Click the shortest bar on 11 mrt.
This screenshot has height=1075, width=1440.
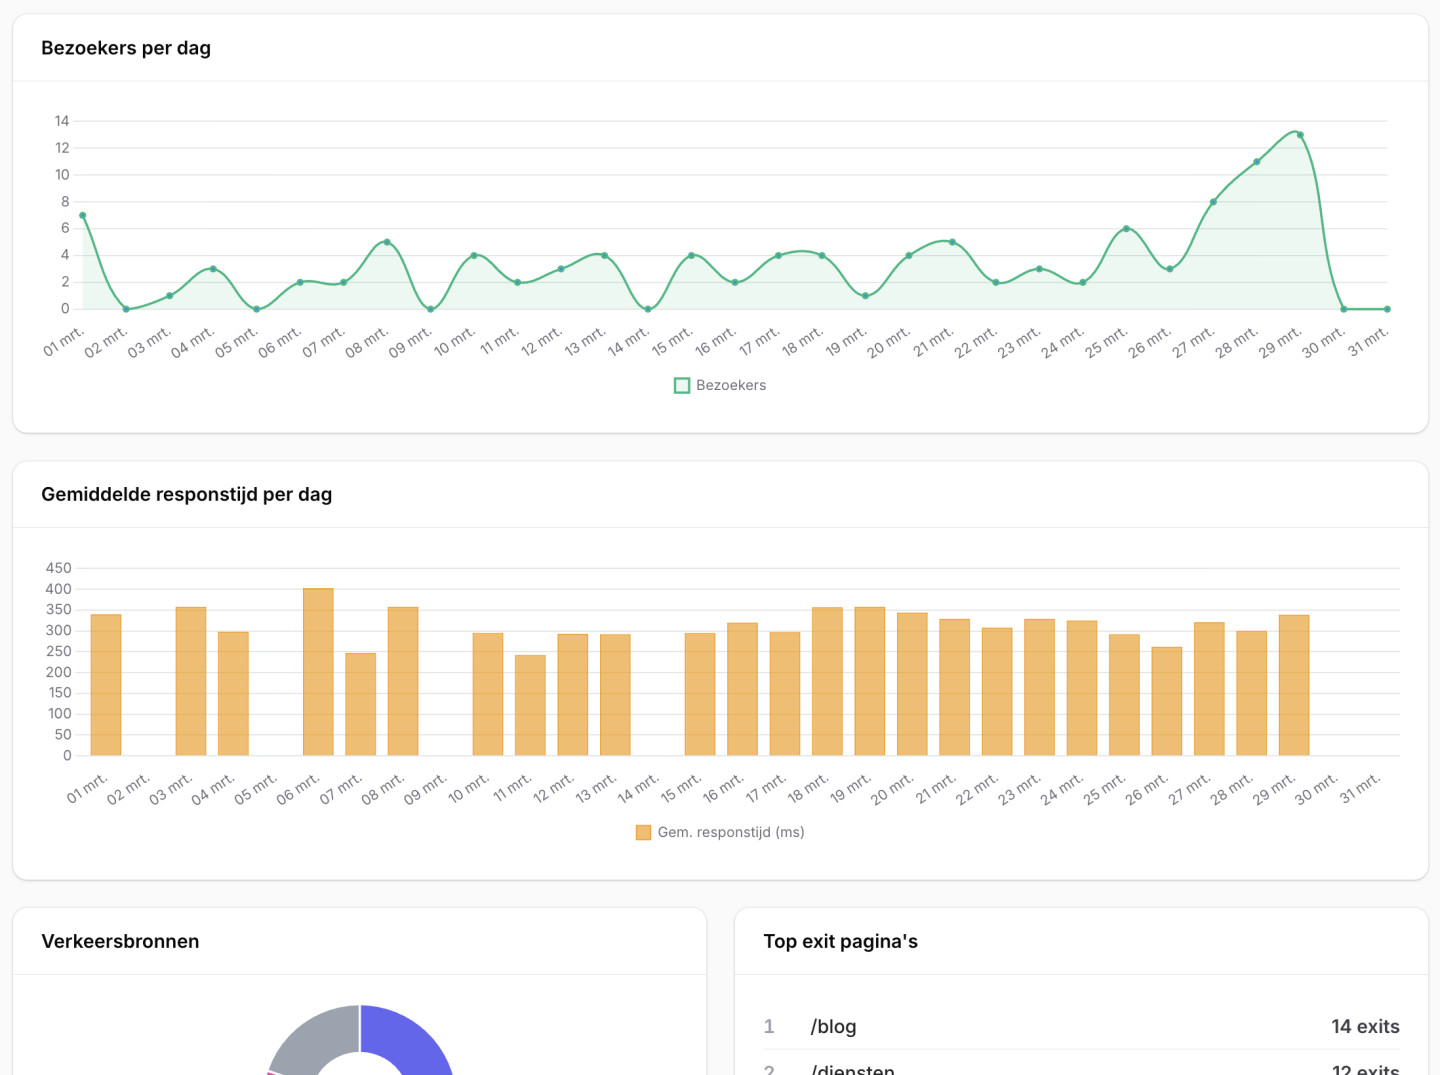pyautogui.click(x=529, y=705)
